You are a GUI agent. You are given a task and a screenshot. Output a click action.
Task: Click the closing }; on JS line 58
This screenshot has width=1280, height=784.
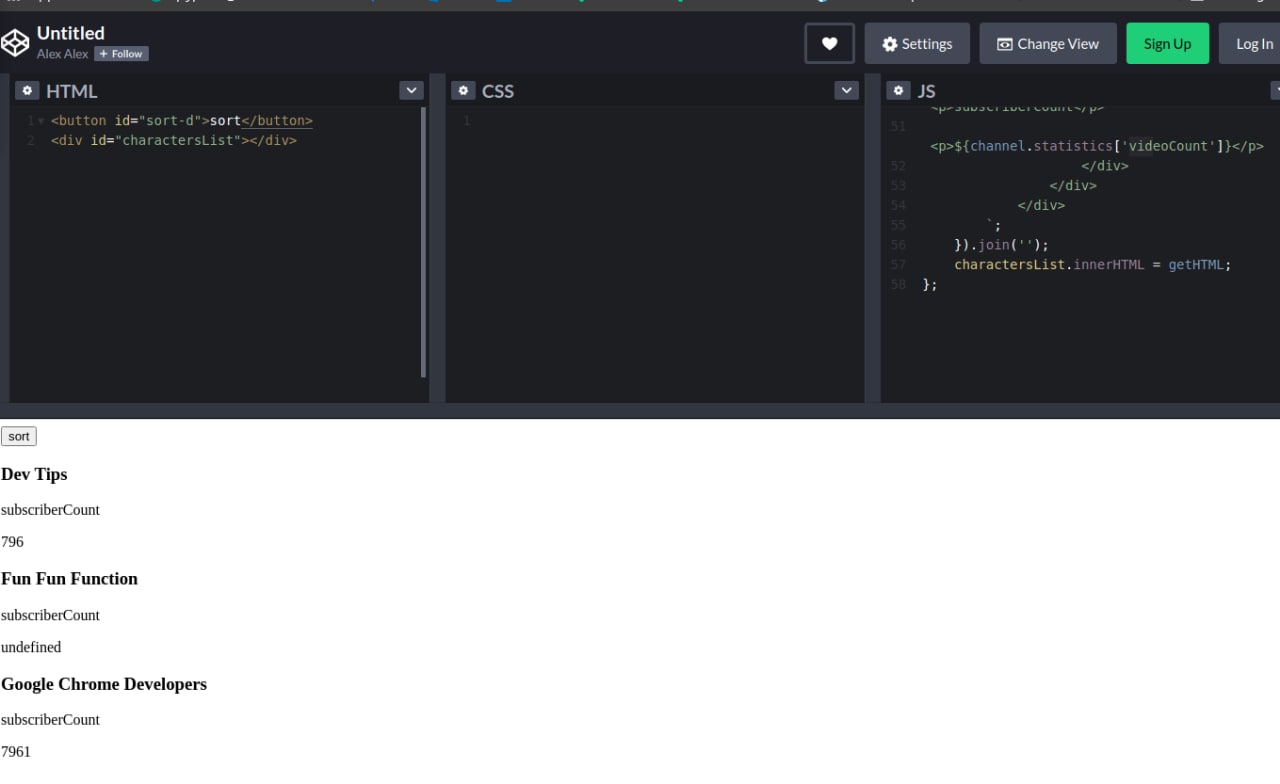pyautogui.click(x=930, y=285)
